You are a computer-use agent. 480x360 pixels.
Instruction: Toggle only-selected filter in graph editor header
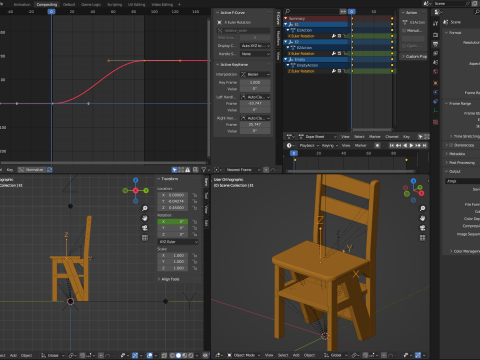175,170
